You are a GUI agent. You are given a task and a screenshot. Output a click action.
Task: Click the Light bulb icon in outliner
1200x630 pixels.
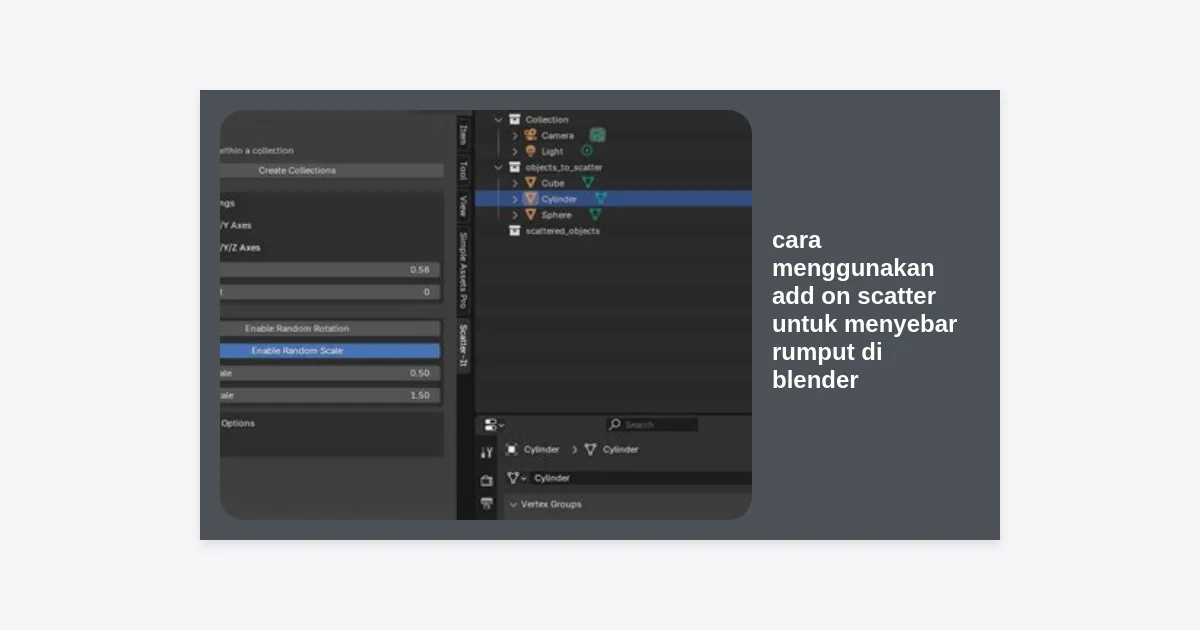[x=531, y=151]
